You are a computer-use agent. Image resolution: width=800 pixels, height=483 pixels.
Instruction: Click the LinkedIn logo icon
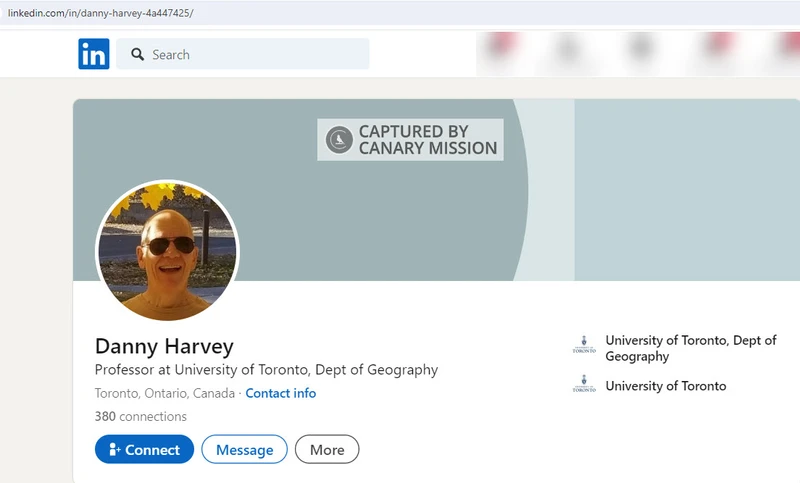coord(93,54)
